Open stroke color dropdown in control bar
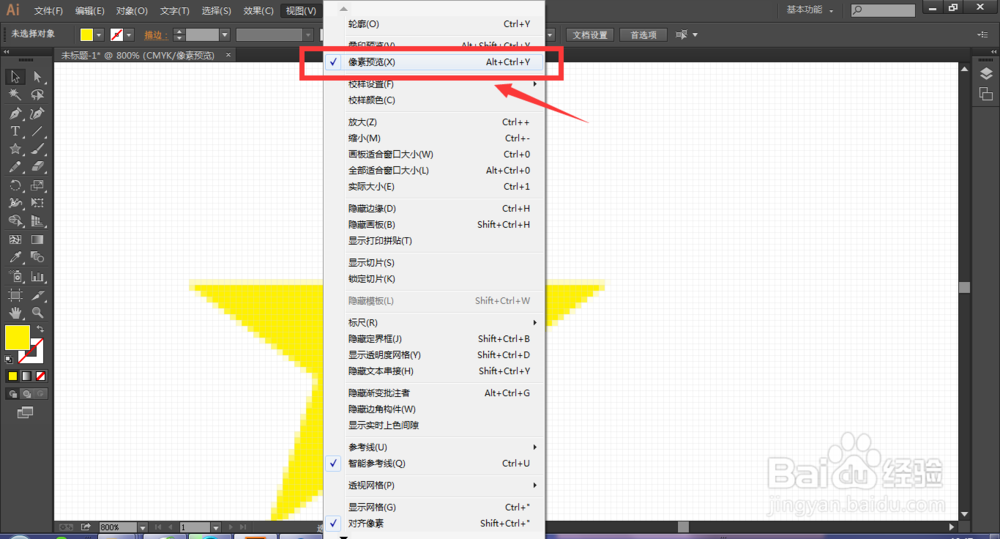 (129, 35)
